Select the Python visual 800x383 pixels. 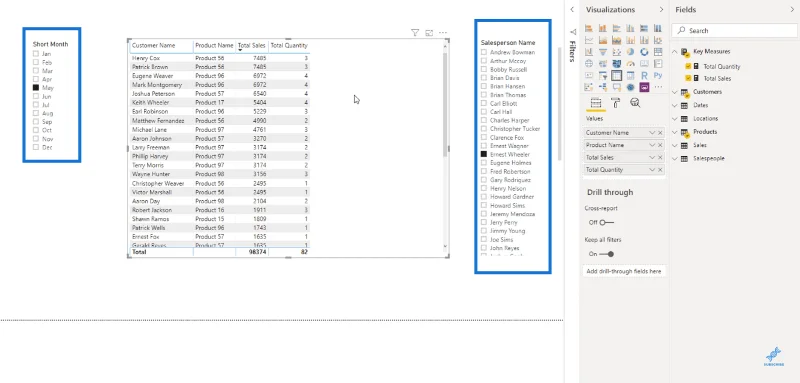[658, 75]
